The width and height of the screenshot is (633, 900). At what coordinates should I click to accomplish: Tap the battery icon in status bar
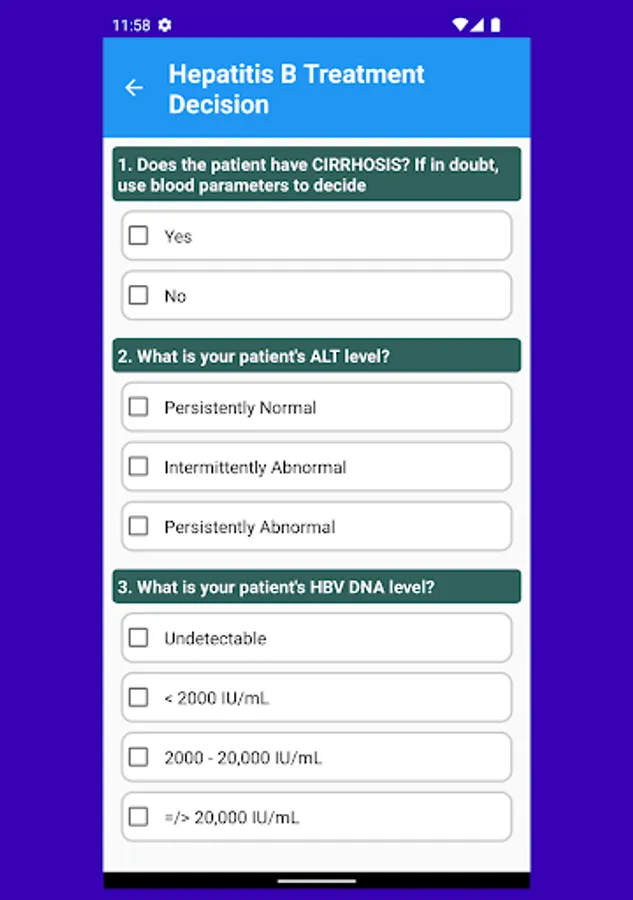coord(495,24)
